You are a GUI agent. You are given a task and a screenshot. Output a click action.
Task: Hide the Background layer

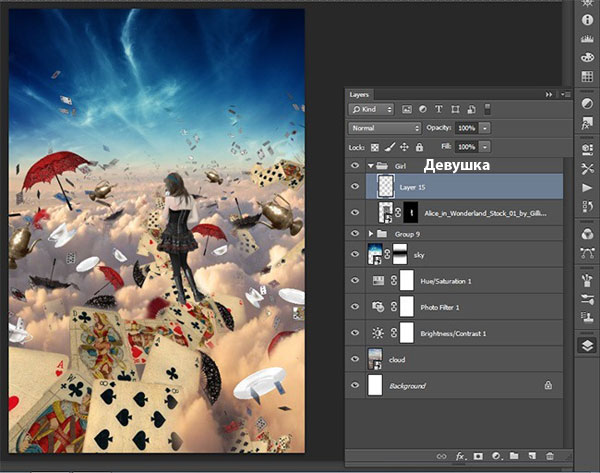pos(355,385)
